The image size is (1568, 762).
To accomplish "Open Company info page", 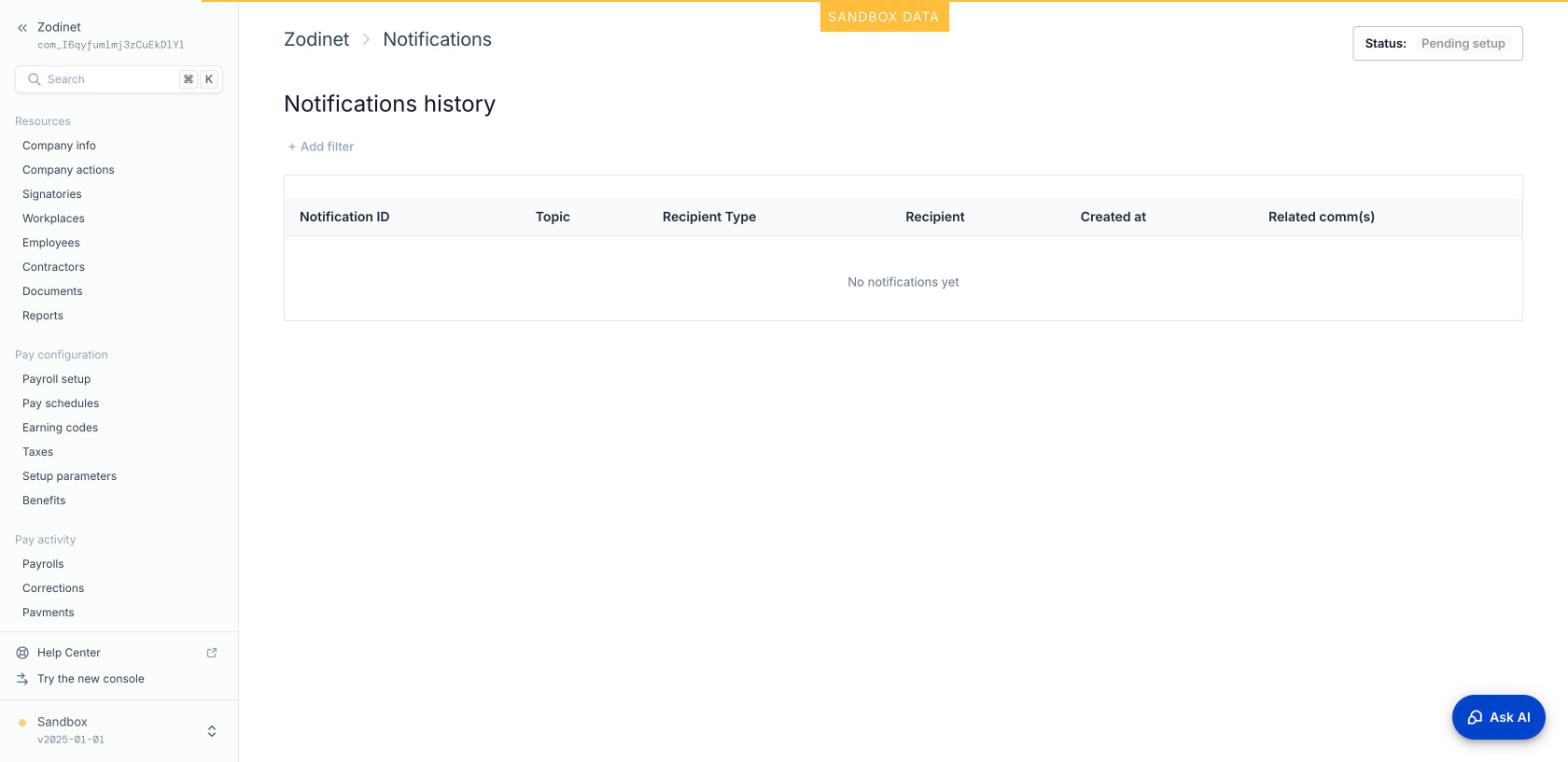I will coord(59,146).
